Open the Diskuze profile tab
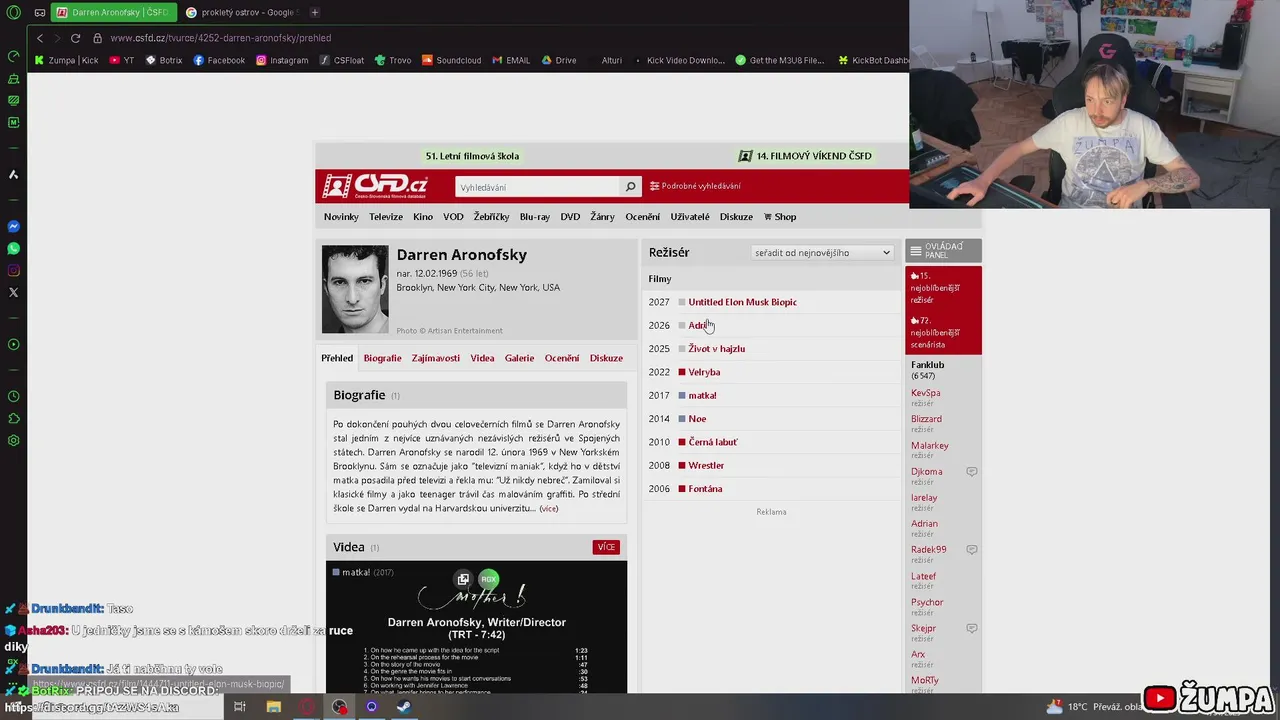 pyautogui.click(x=606, y=358)
